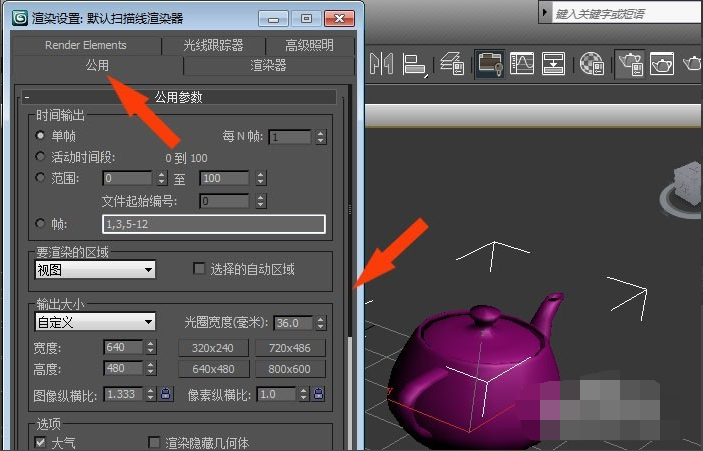This screenshot has height=451, width=703.
Task: Click the range start value spinner
Action: [162, 178]
